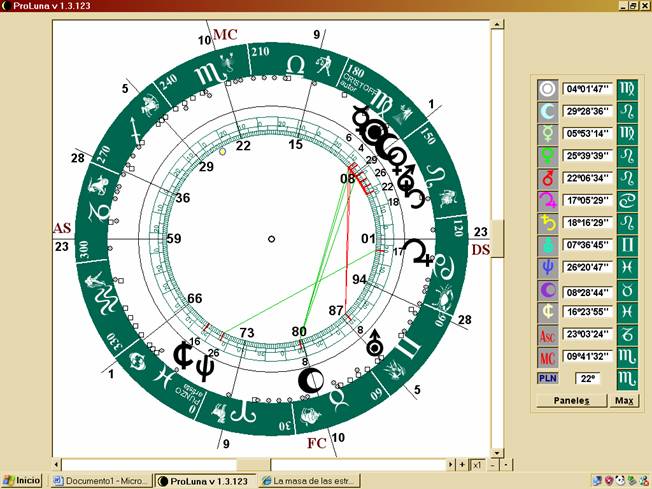Click the Sun symbol icon in planet panel
This screenshot has height=489, width=652.
(x=547, y=88)
